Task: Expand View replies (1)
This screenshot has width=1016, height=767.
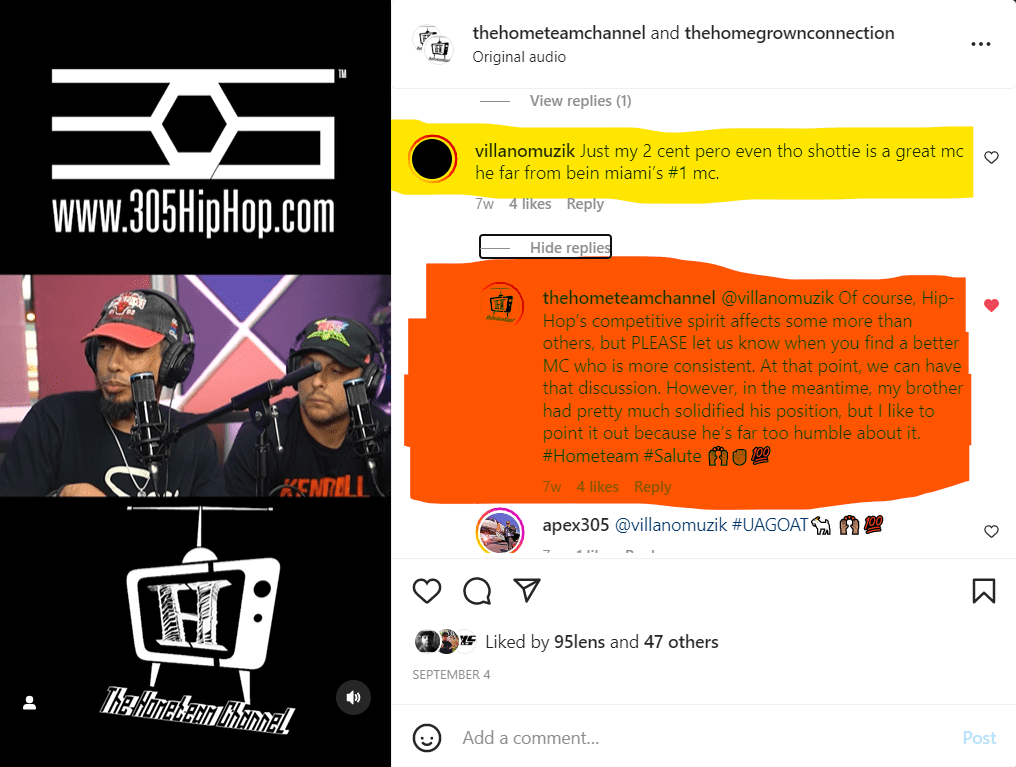Action: point(581,101)
